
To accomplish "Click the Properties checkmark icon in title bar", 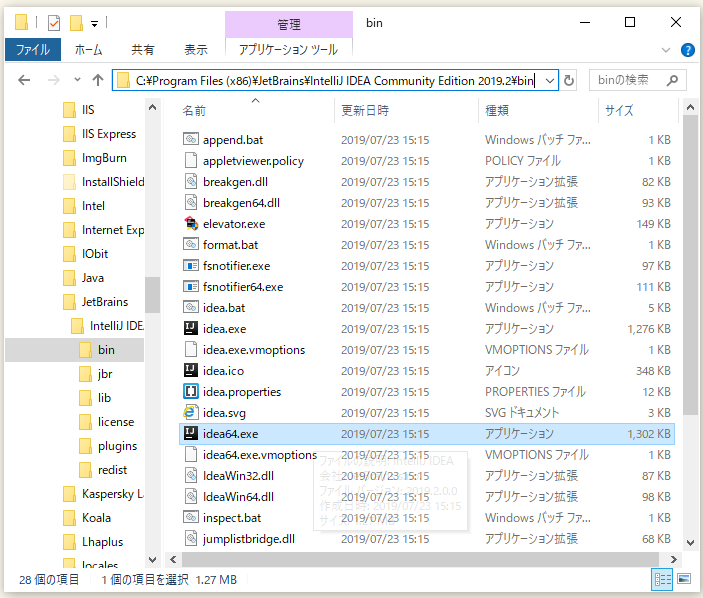I will point(54,22).
